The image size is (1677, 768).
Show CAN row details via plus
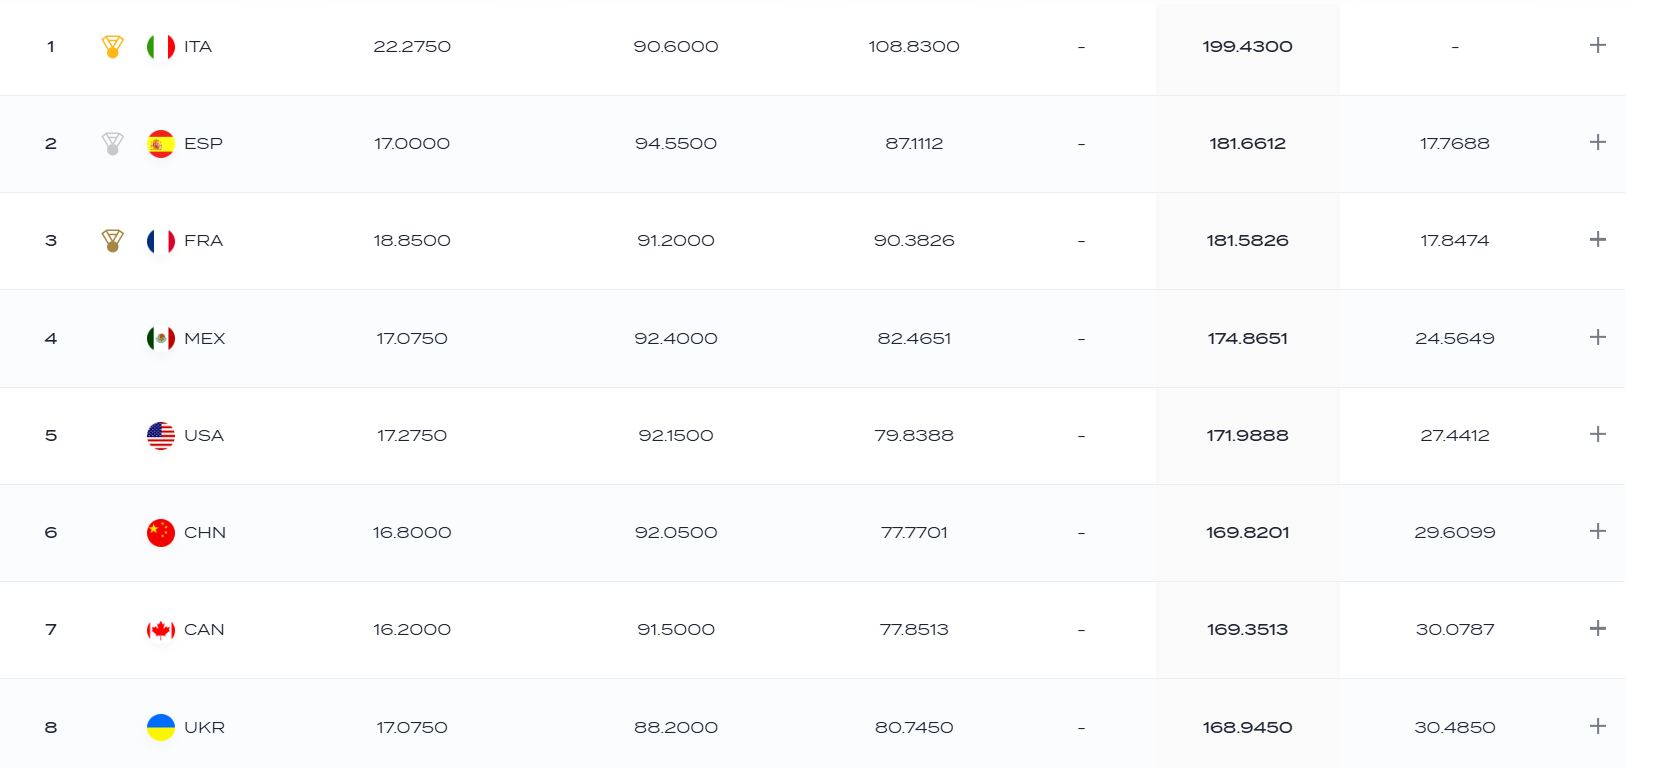(x=1598, y=628)
